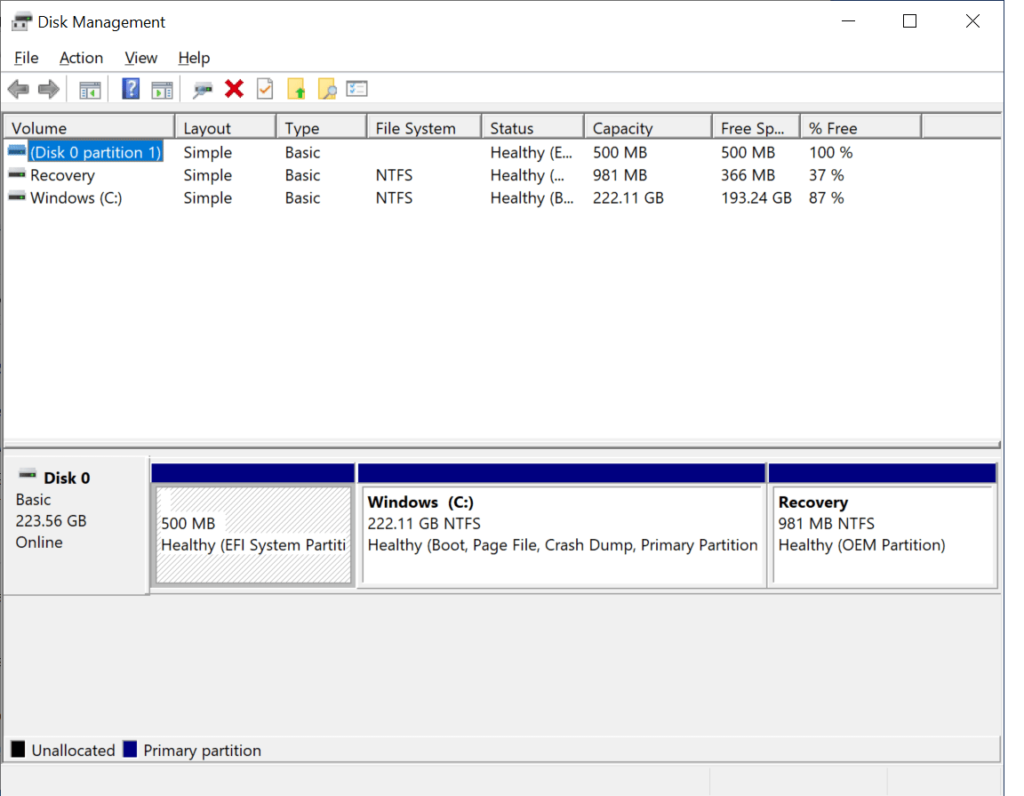Select the 500 MB EFI System partition block
This screenshot has width=1024, height=796.
253,534
